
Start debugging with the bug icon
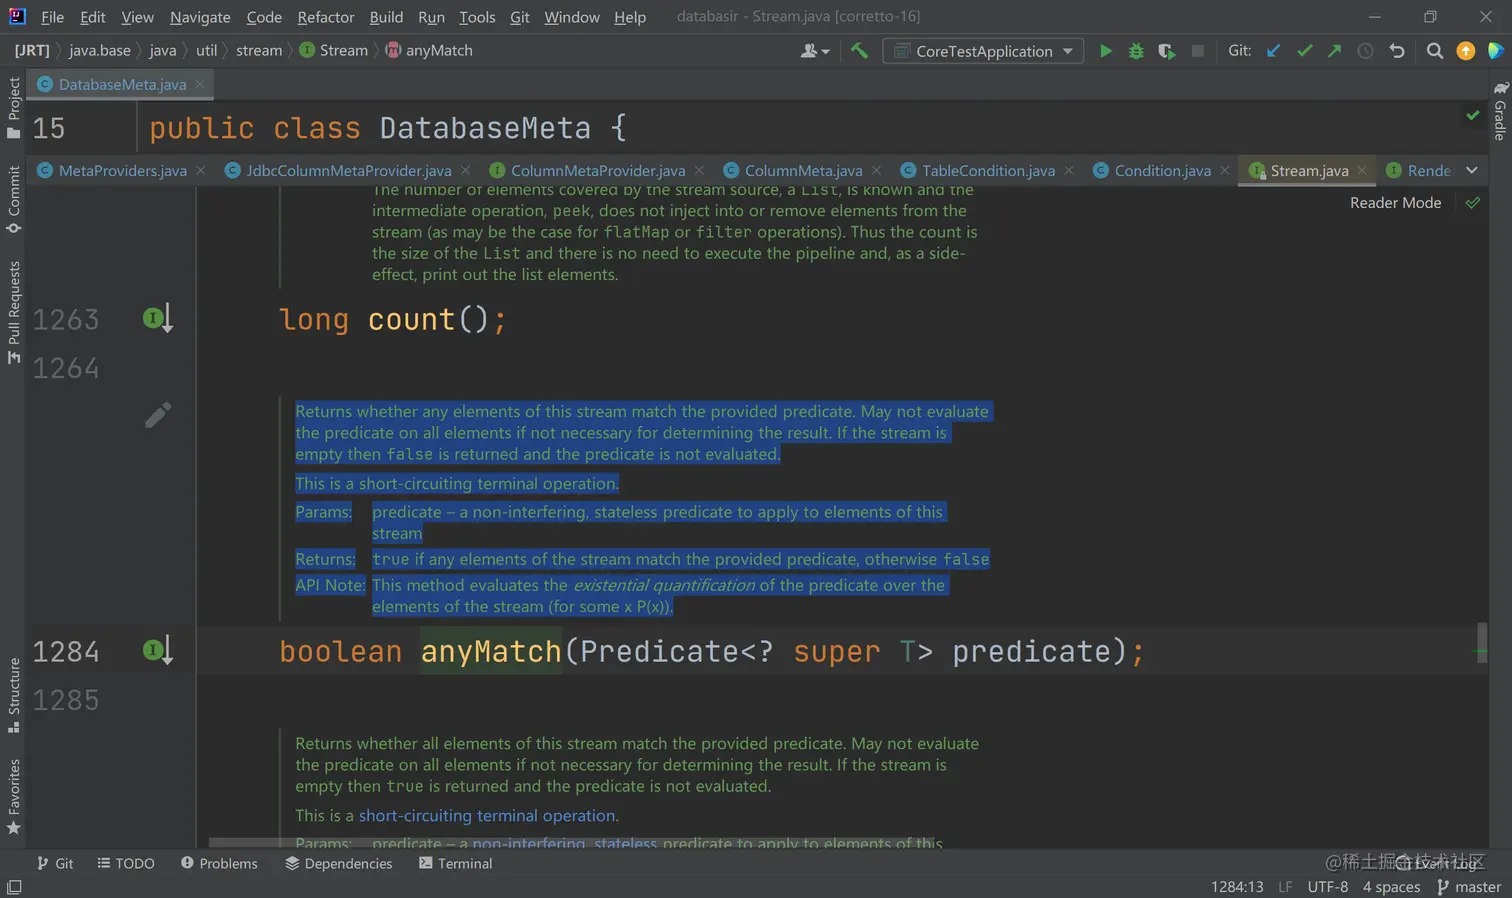click(x=1136, y=51)
